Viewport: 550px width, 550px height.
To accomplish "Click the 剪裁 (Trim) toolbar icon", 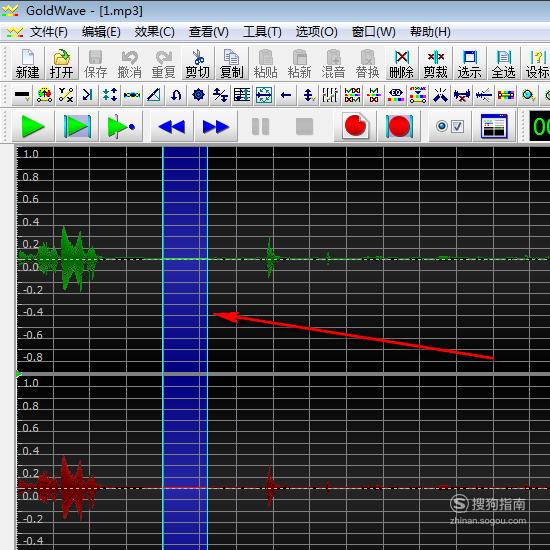I will point(435,64).
